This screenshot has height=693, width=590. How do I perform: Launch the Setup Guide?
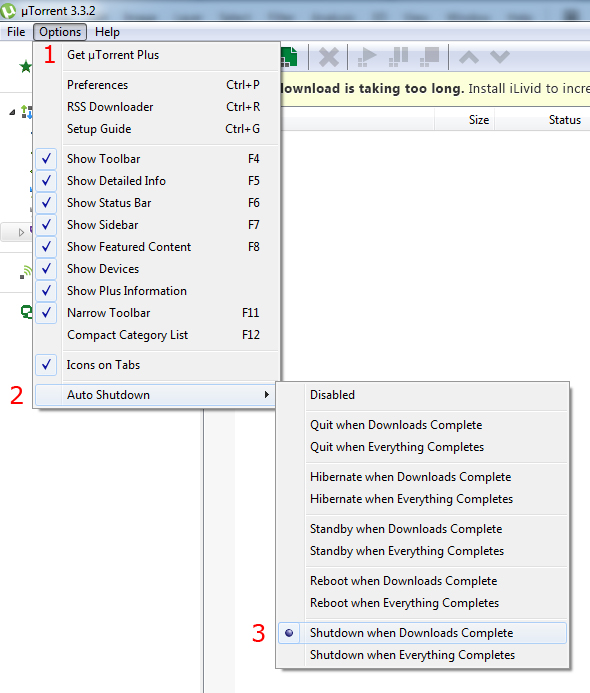(157, 129)
